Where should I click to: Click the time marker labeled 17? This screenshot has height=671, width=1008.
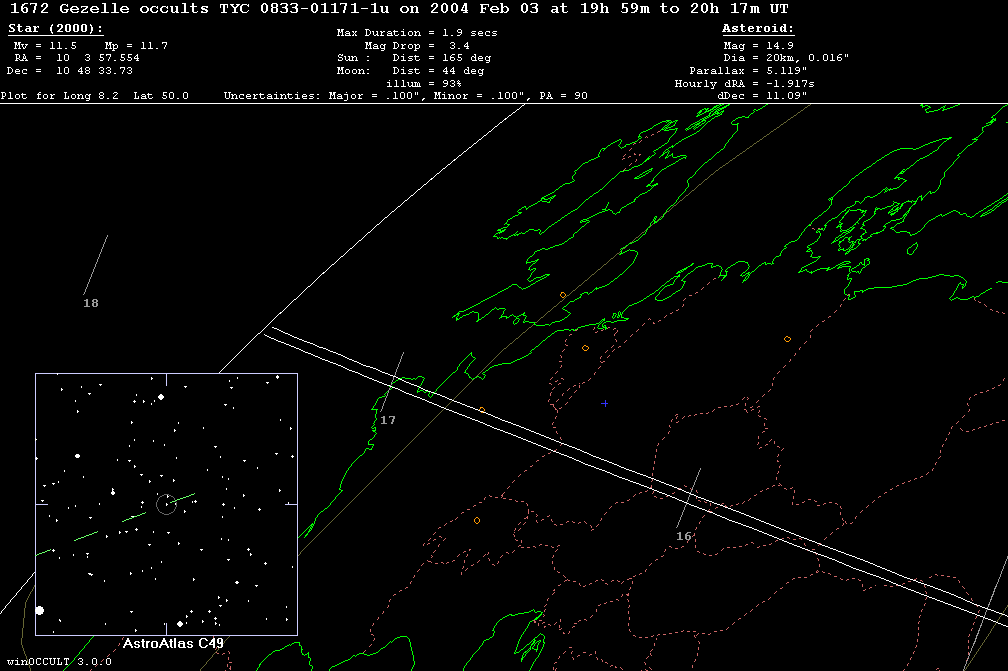click(388, 421)
